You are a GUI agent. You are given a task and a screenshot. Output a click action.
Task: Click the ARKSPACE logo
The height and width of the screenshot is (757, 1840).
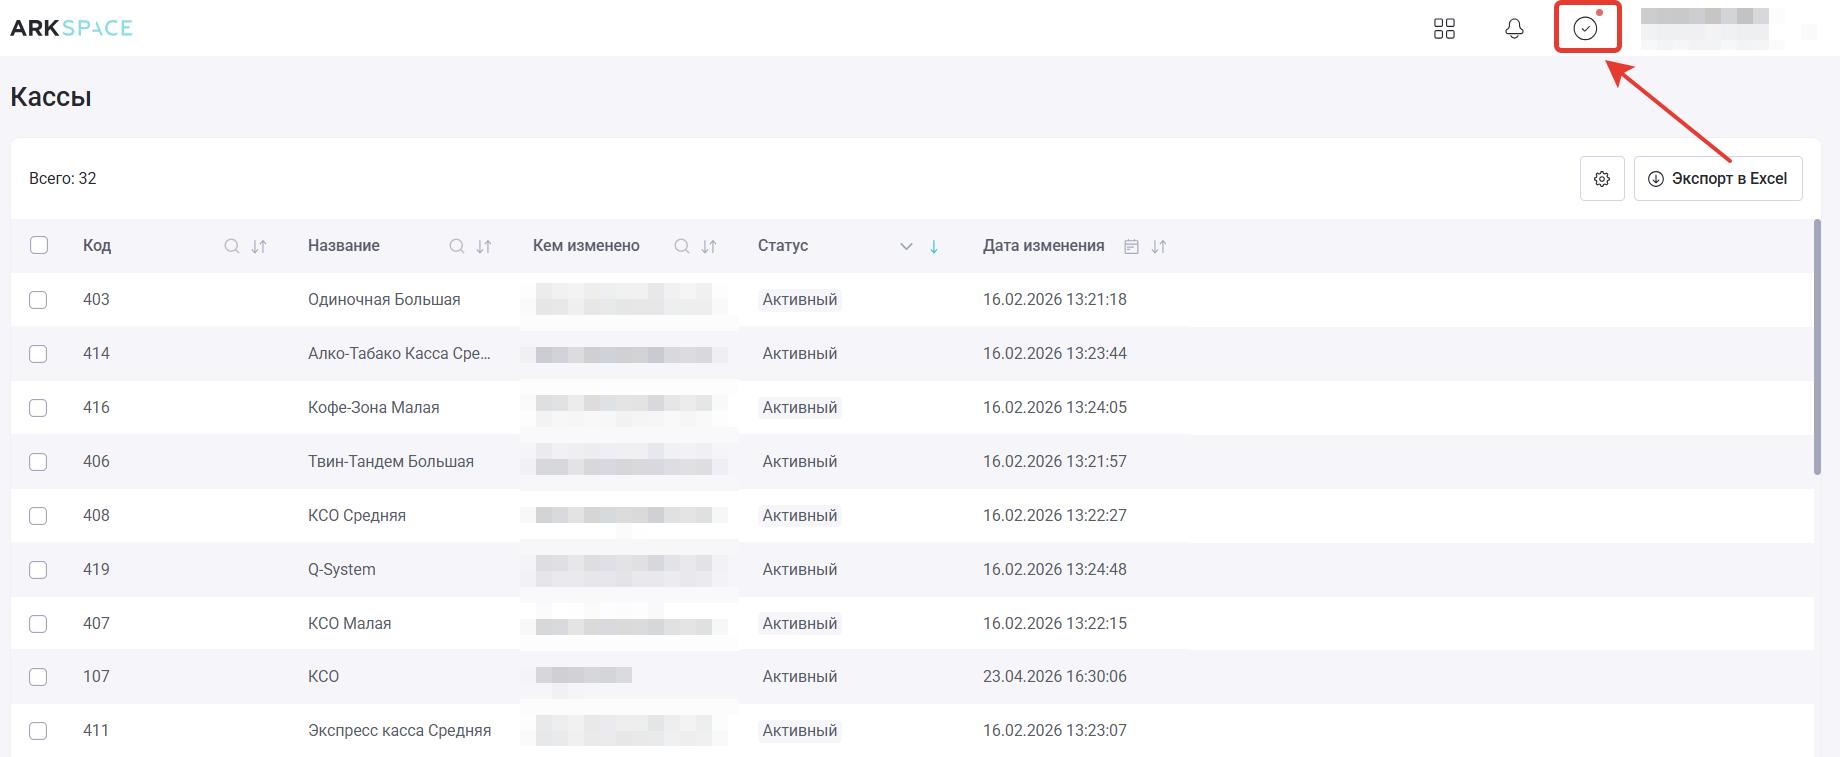tap(71, 28)
